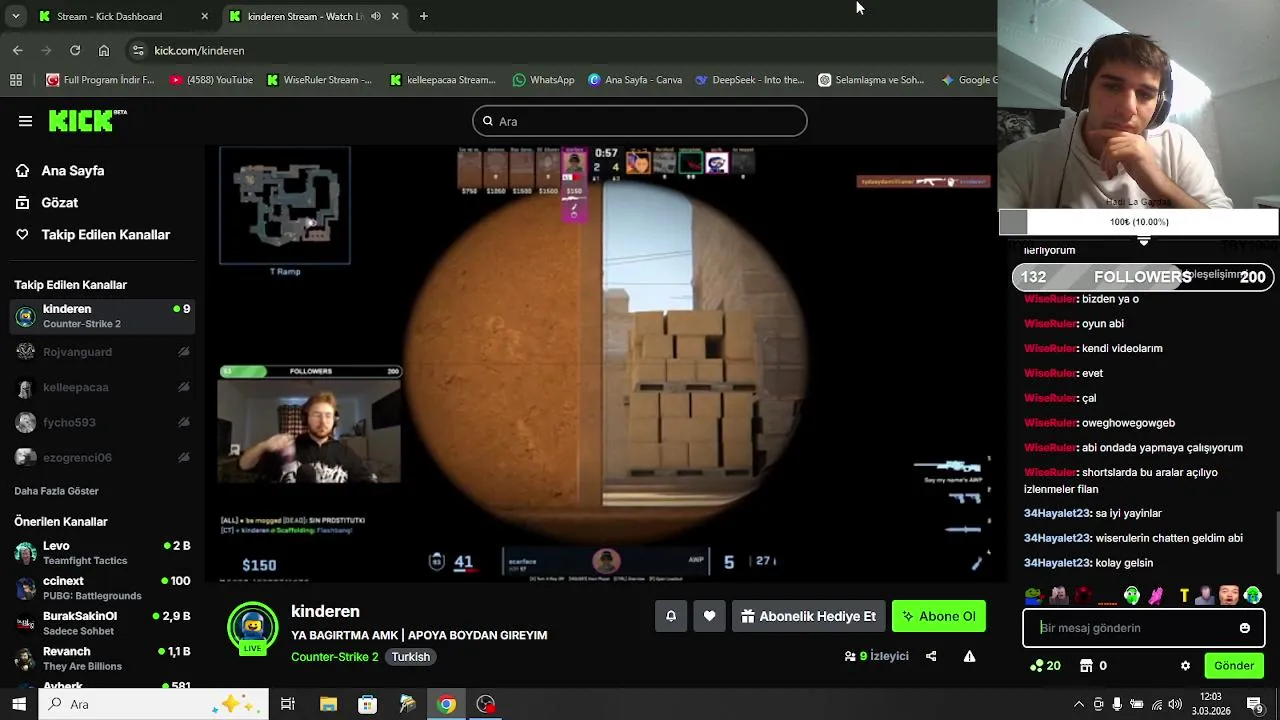Select the Rojvanguard followed channel

point(103,352)
